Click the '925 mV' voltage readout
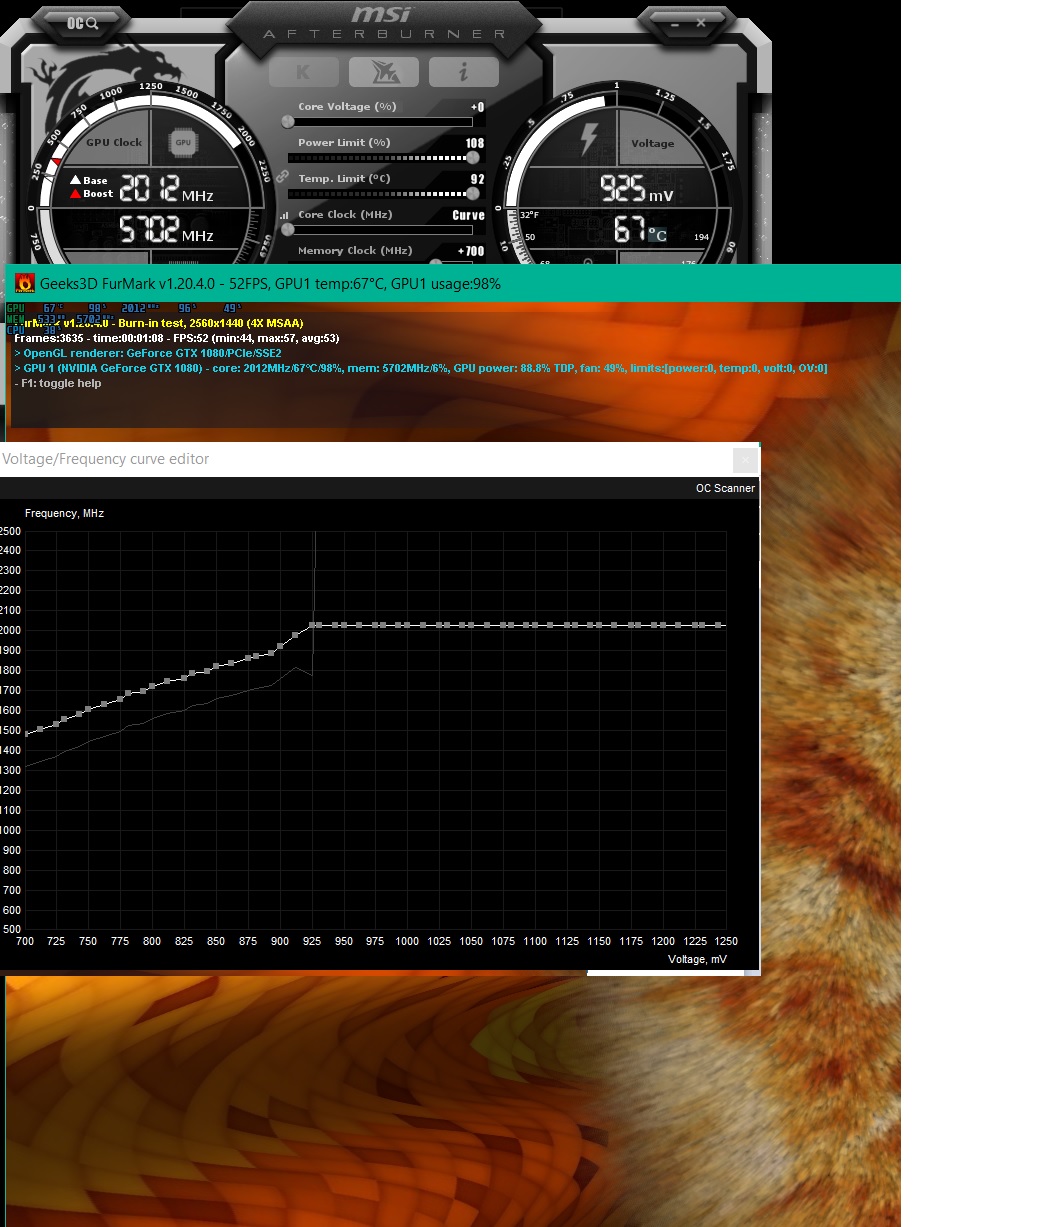The width and height of the screenshot is (1058, 1227). (637, 189)
